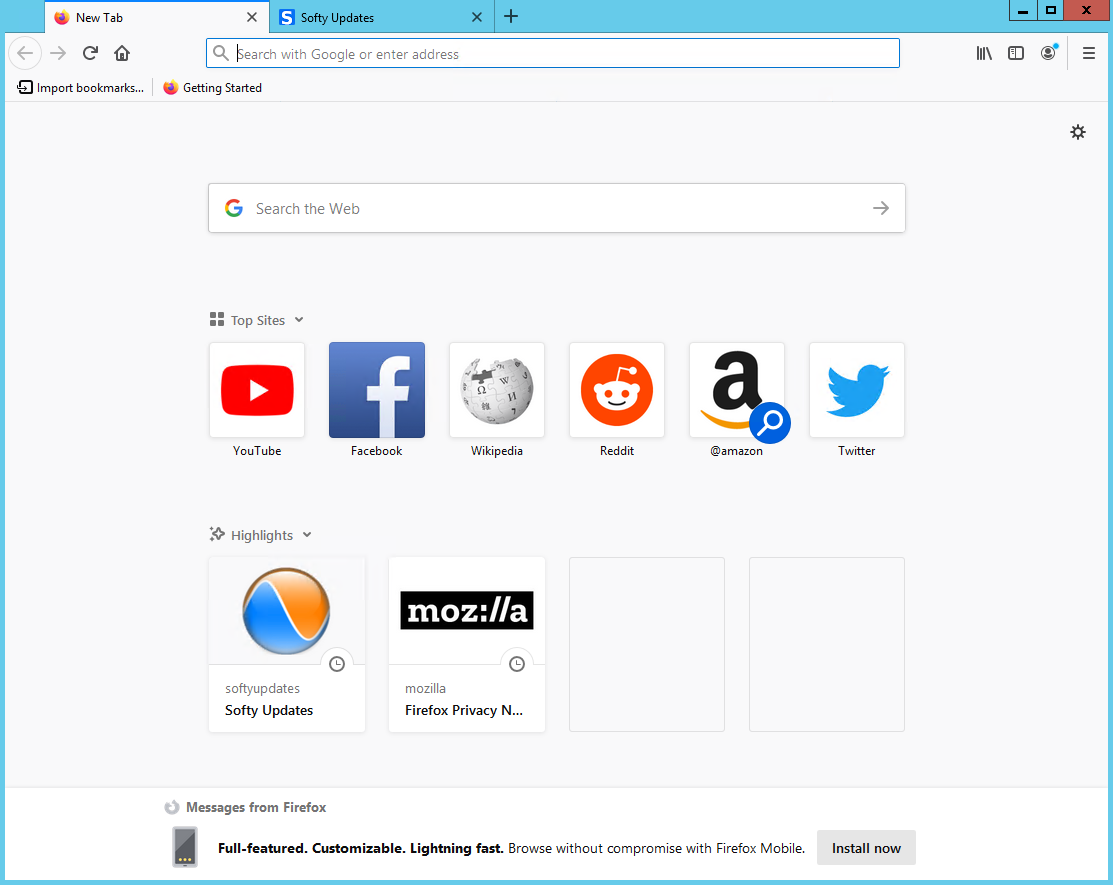Open a new tab with plus button
1113x885 pixels.
click(x=511, y=16)
